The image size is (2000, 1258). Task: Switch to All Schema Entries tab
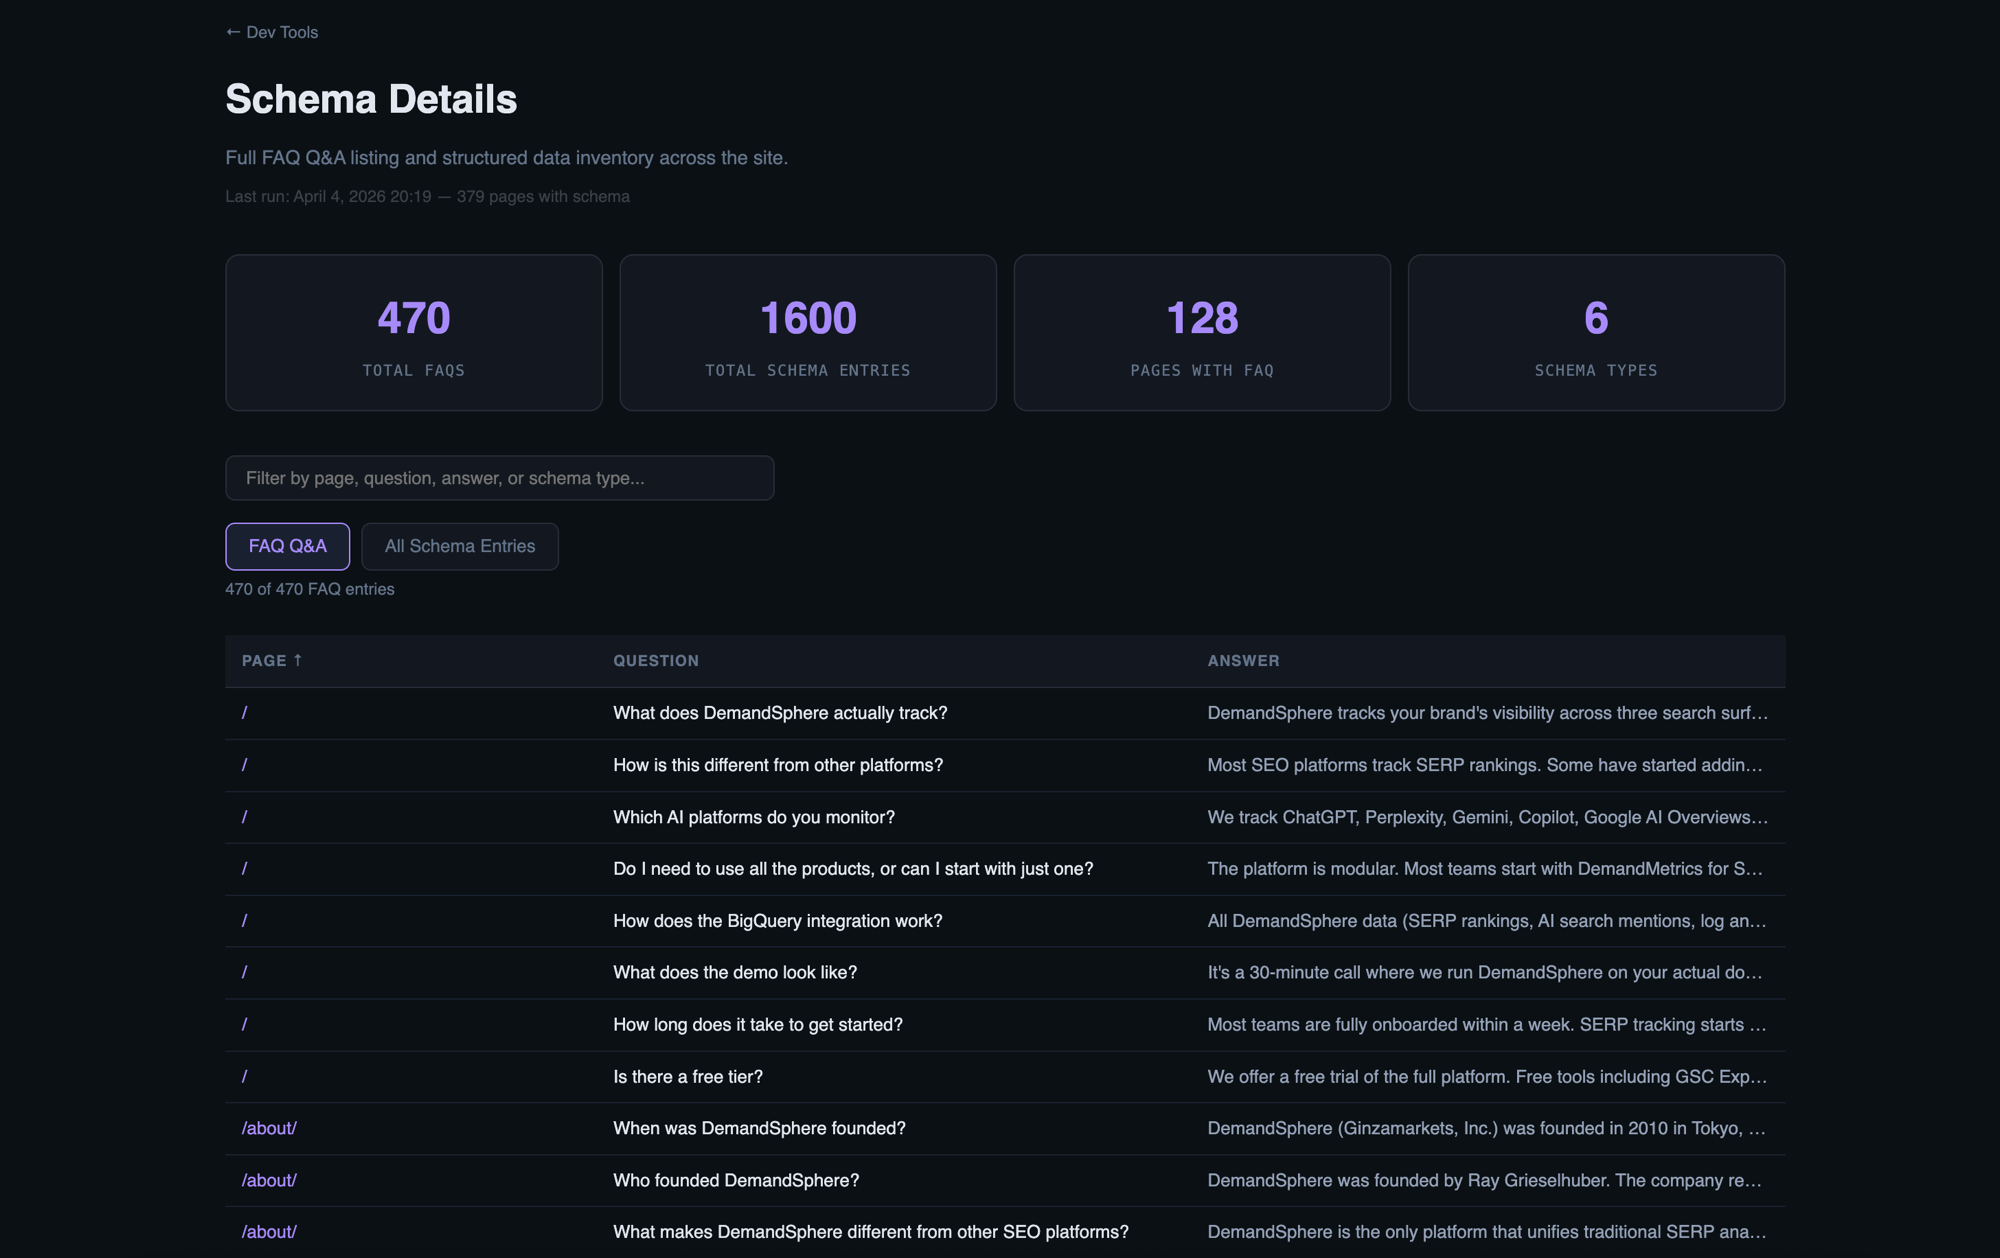(459, 546)
